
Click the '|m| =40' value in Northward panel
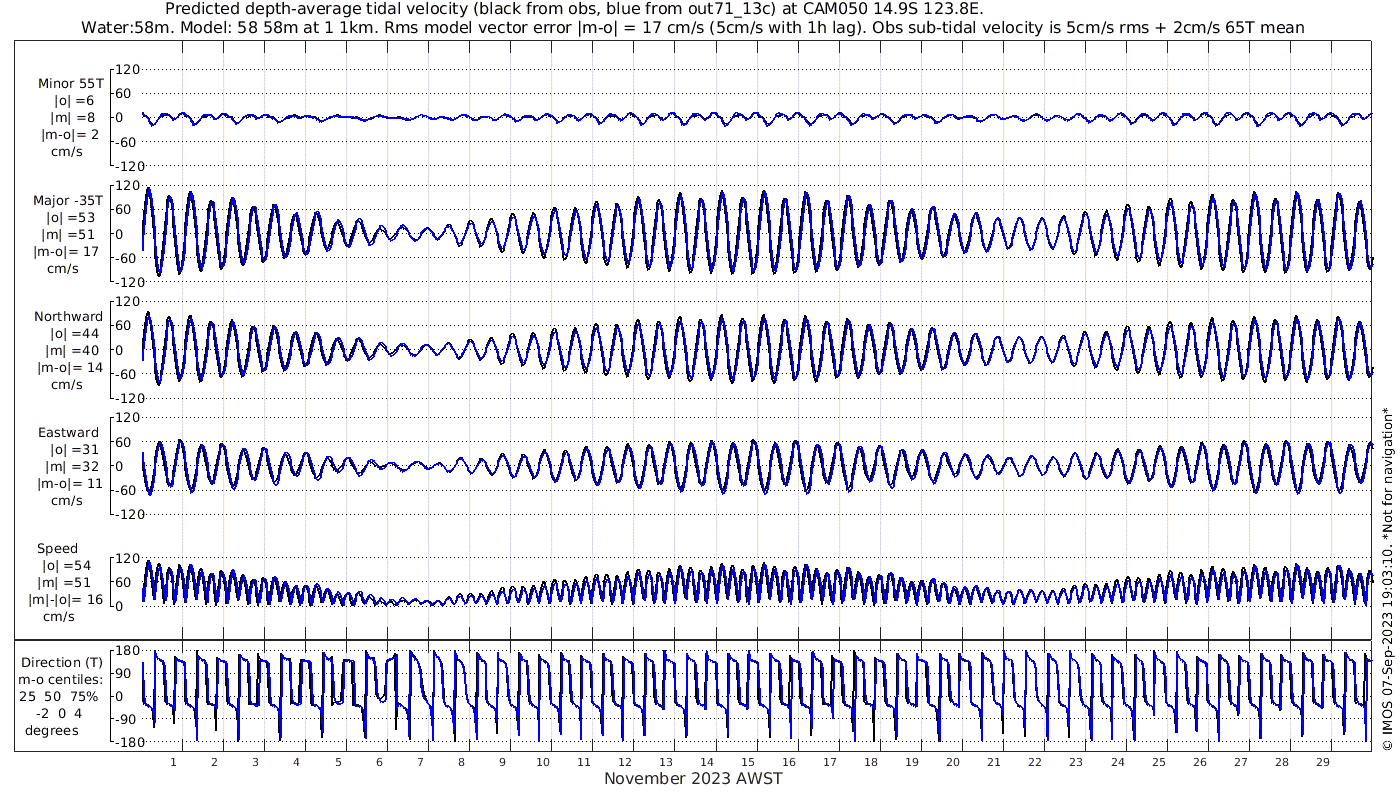pos(74,351)
